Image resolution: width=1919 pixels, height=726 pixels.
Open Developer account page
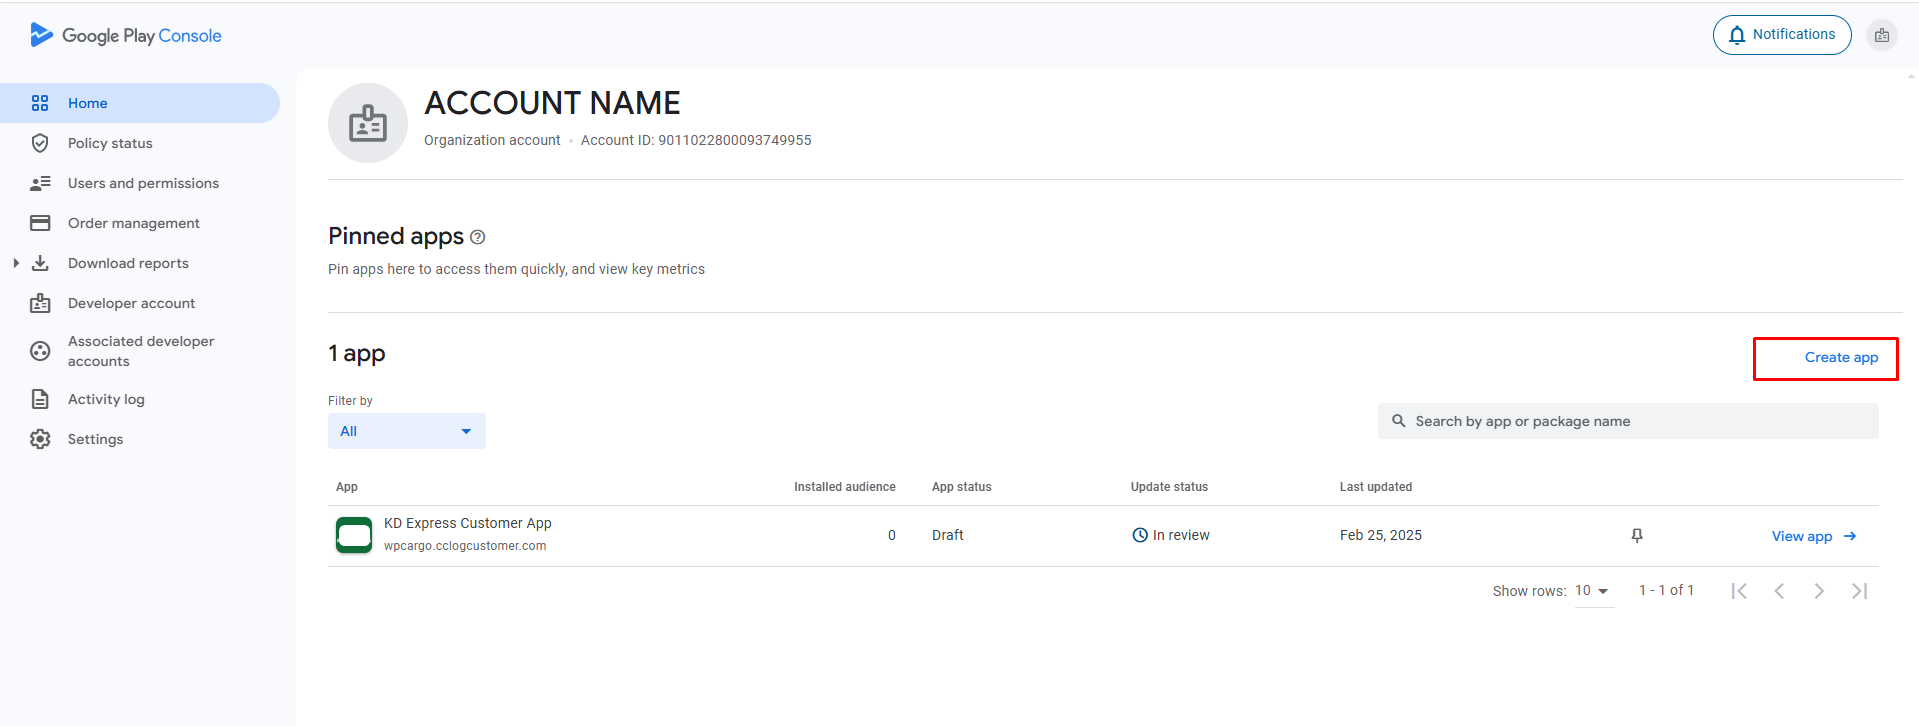[131, 303]
